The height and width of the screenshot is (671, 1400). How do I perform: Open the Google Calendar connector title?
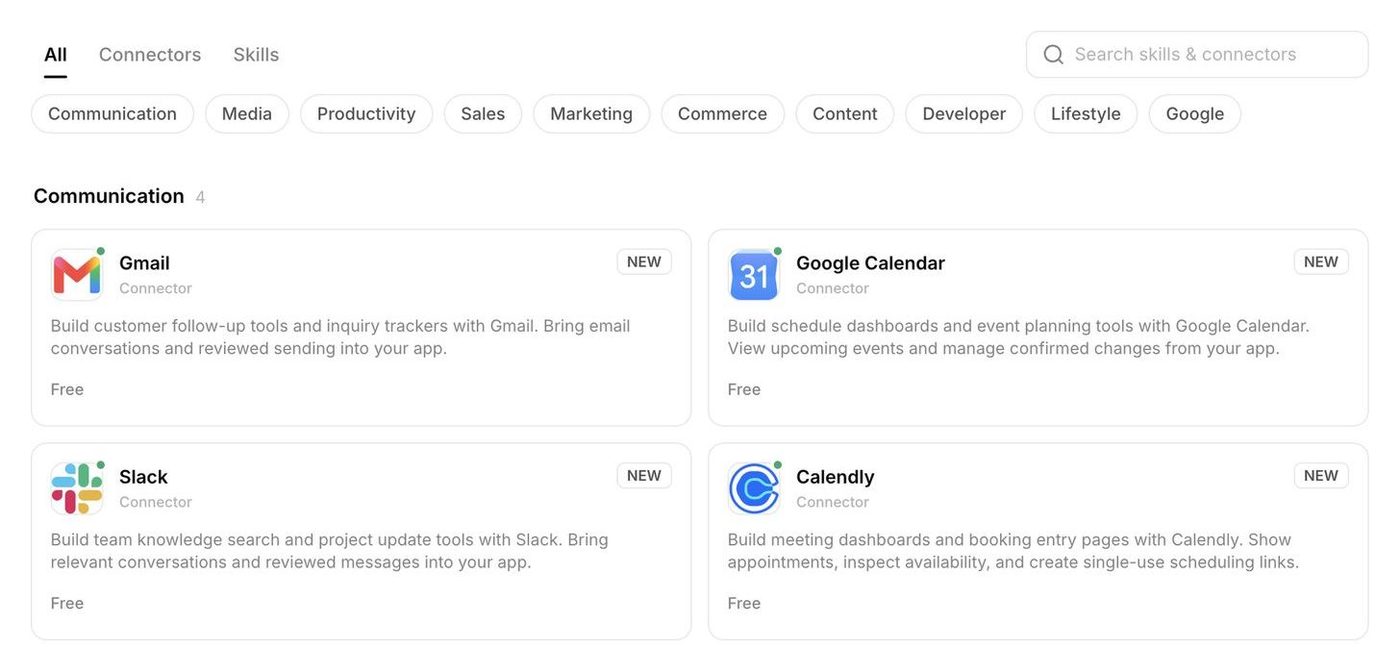click(870, 263)
